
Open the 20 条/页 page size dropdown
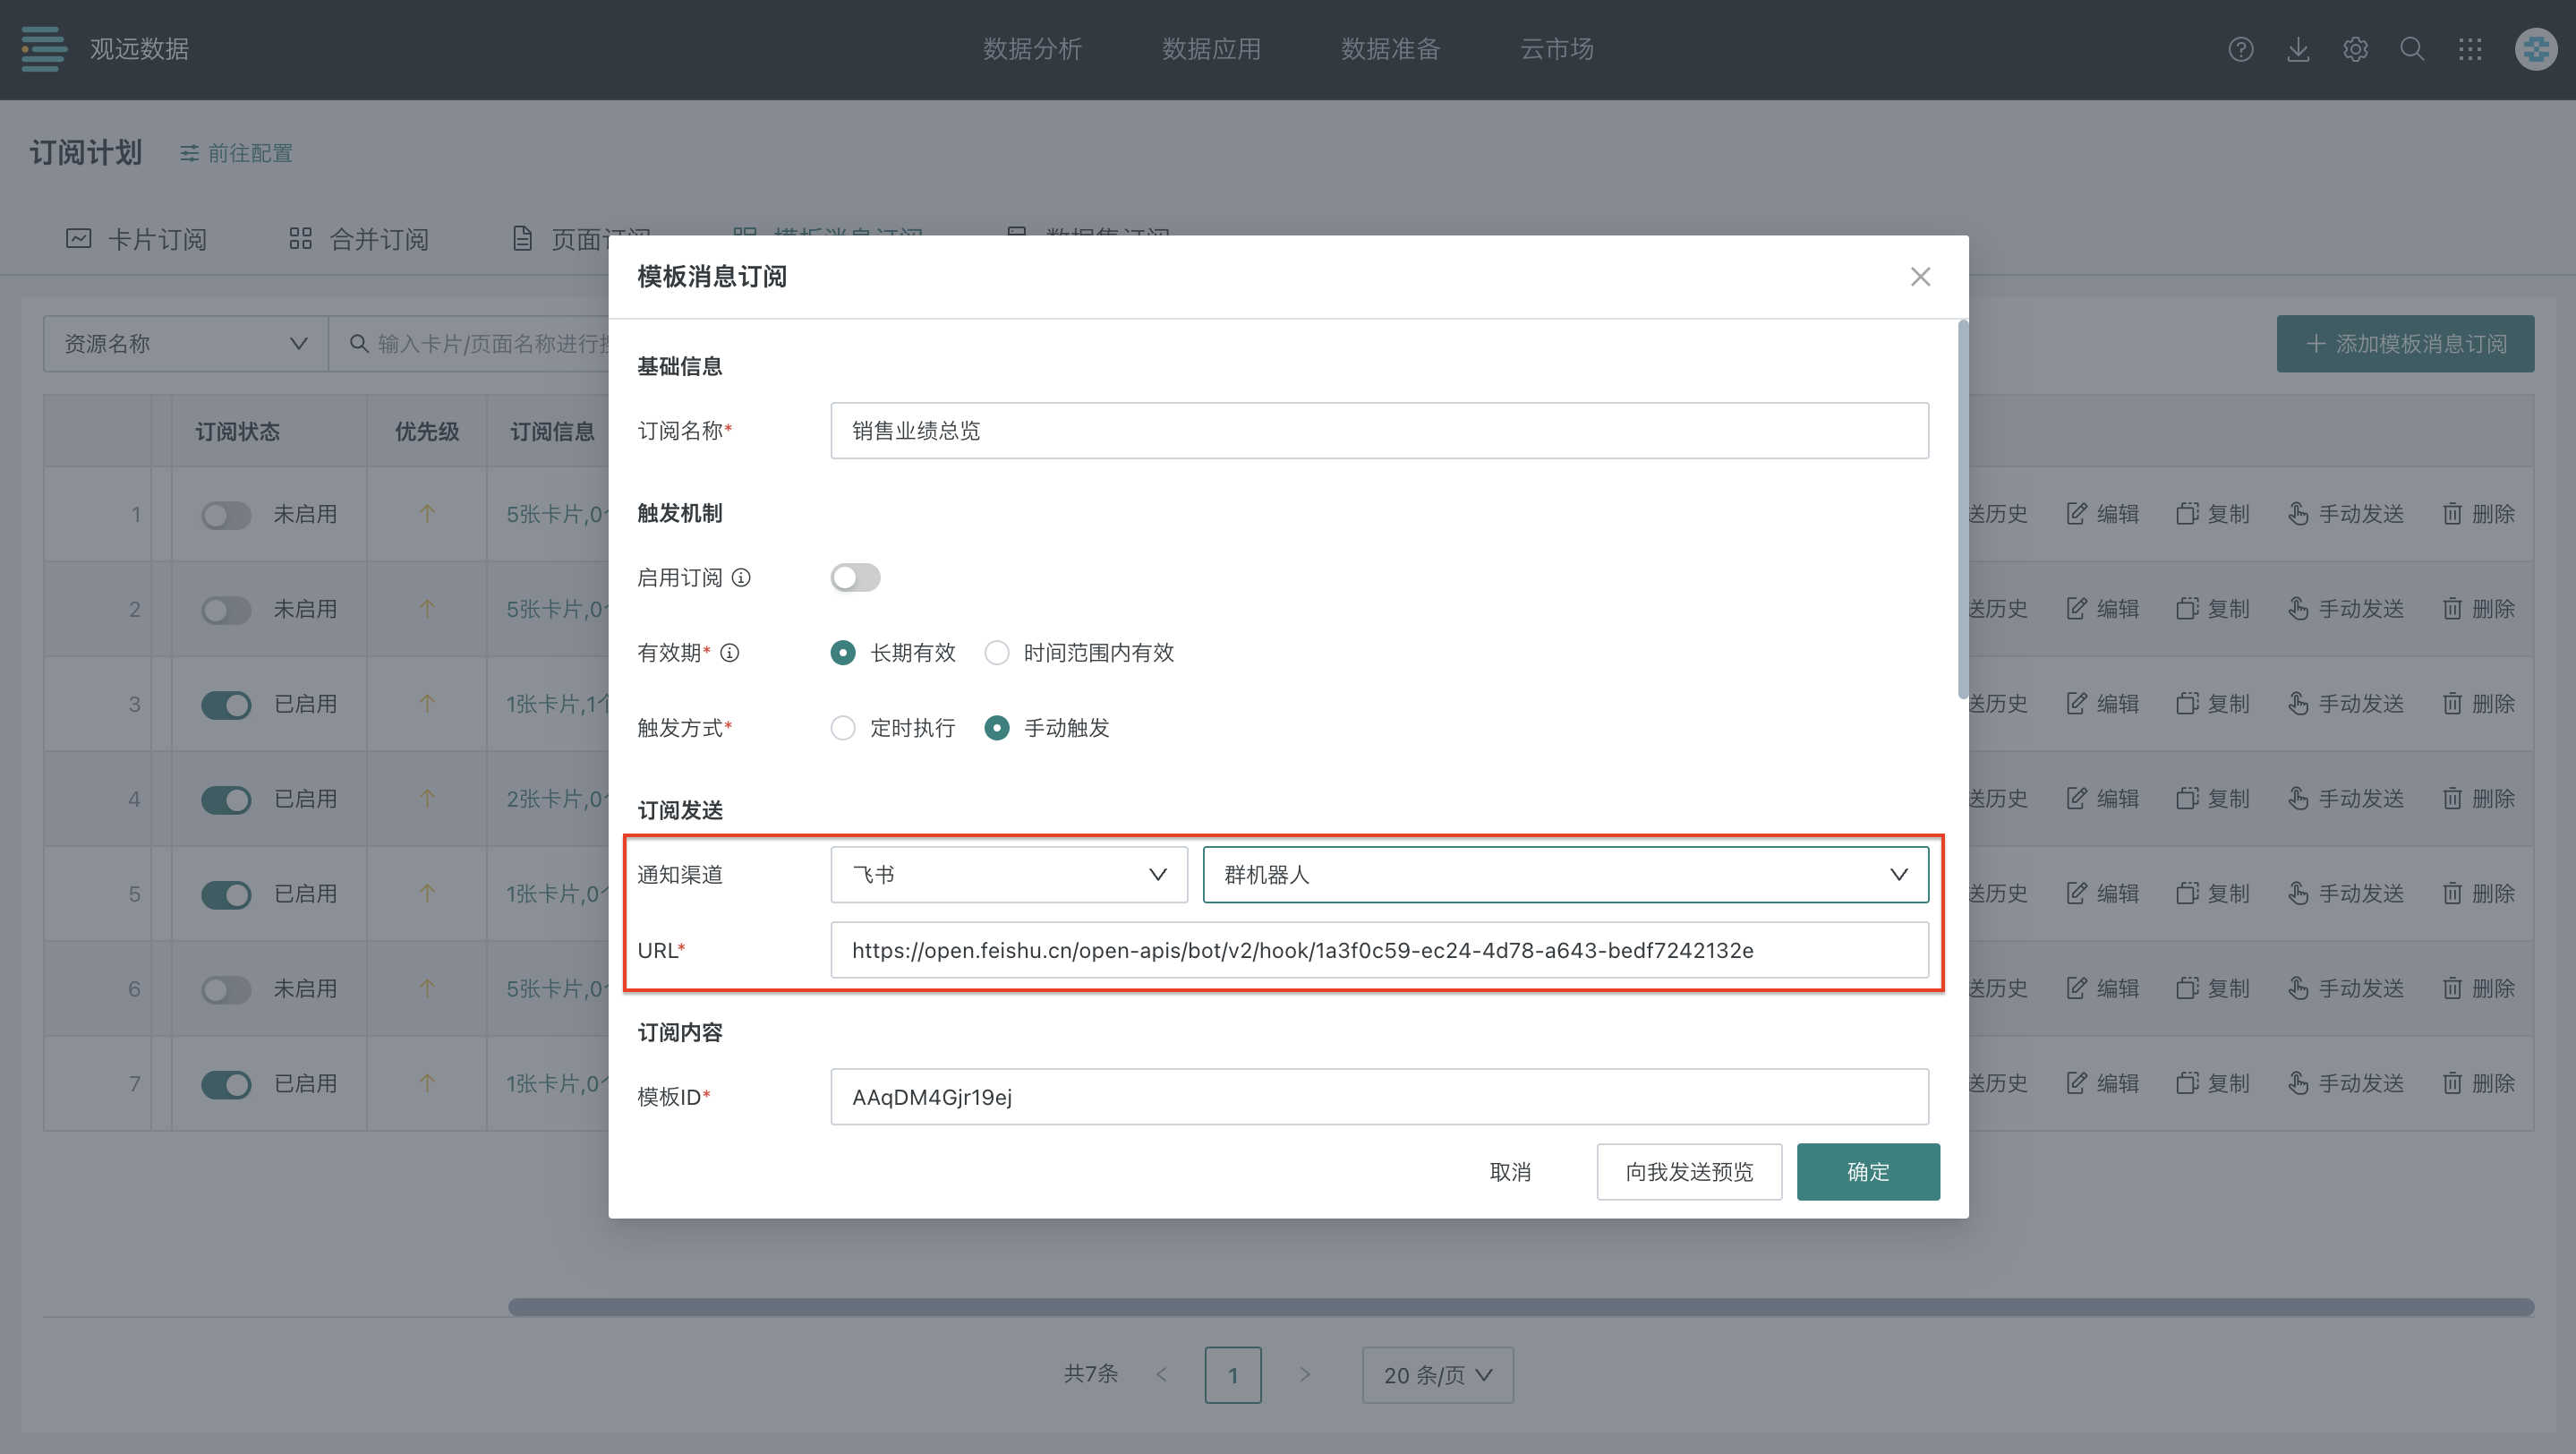coord(1437,1375)
